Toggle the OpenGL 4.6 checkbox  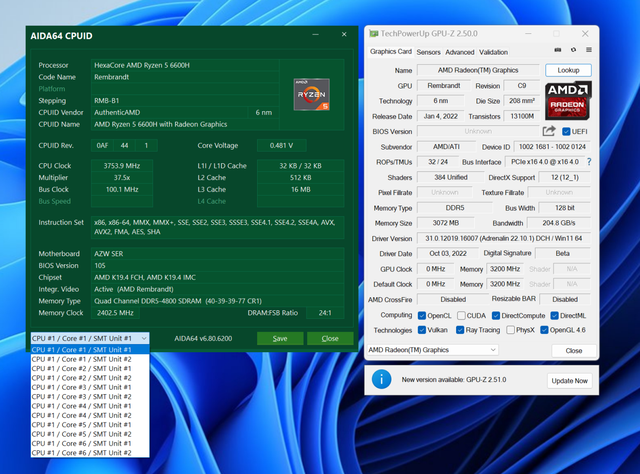[544, 330]
